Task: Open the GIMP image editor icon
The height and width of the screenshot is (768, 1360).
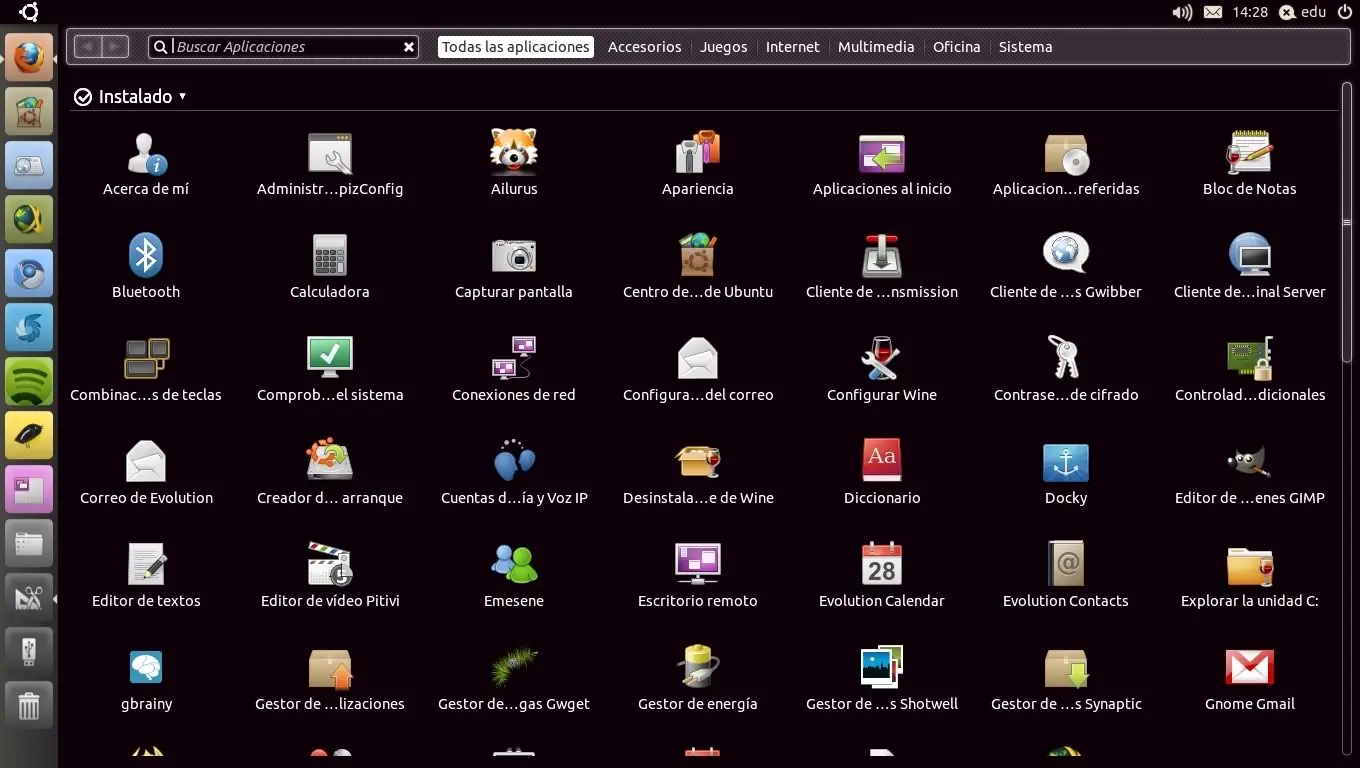Action: [1250, 461]
